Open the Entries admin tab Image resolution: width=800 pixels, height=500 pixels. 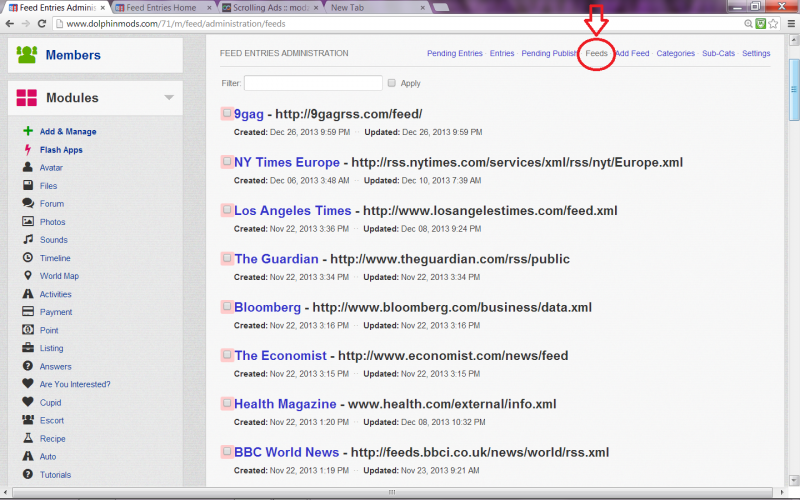[x=502, y=53]
